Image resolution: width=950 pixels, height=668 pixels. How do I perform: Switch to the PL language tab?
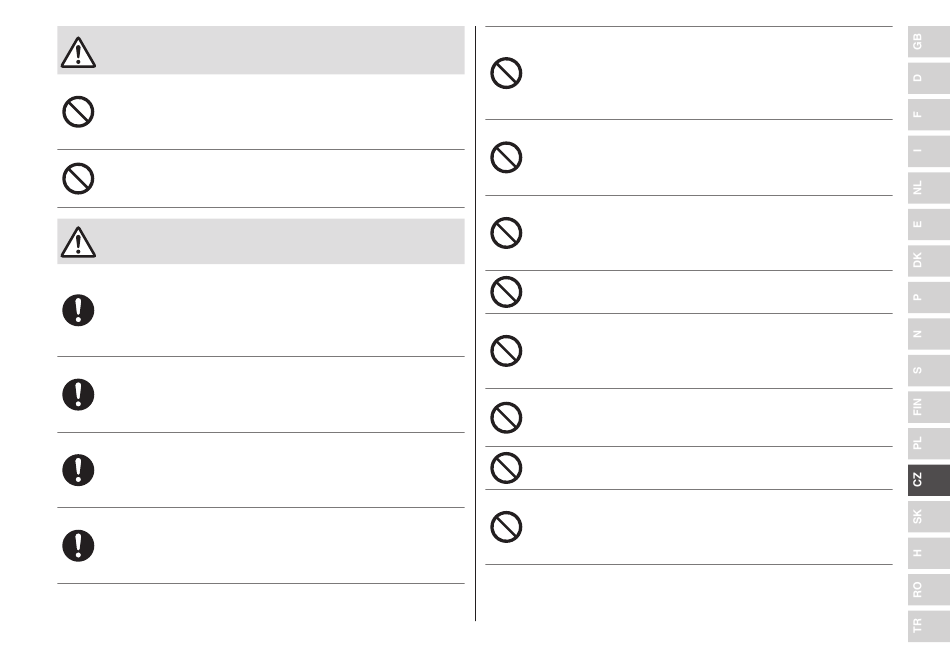(x=929, y=444)
